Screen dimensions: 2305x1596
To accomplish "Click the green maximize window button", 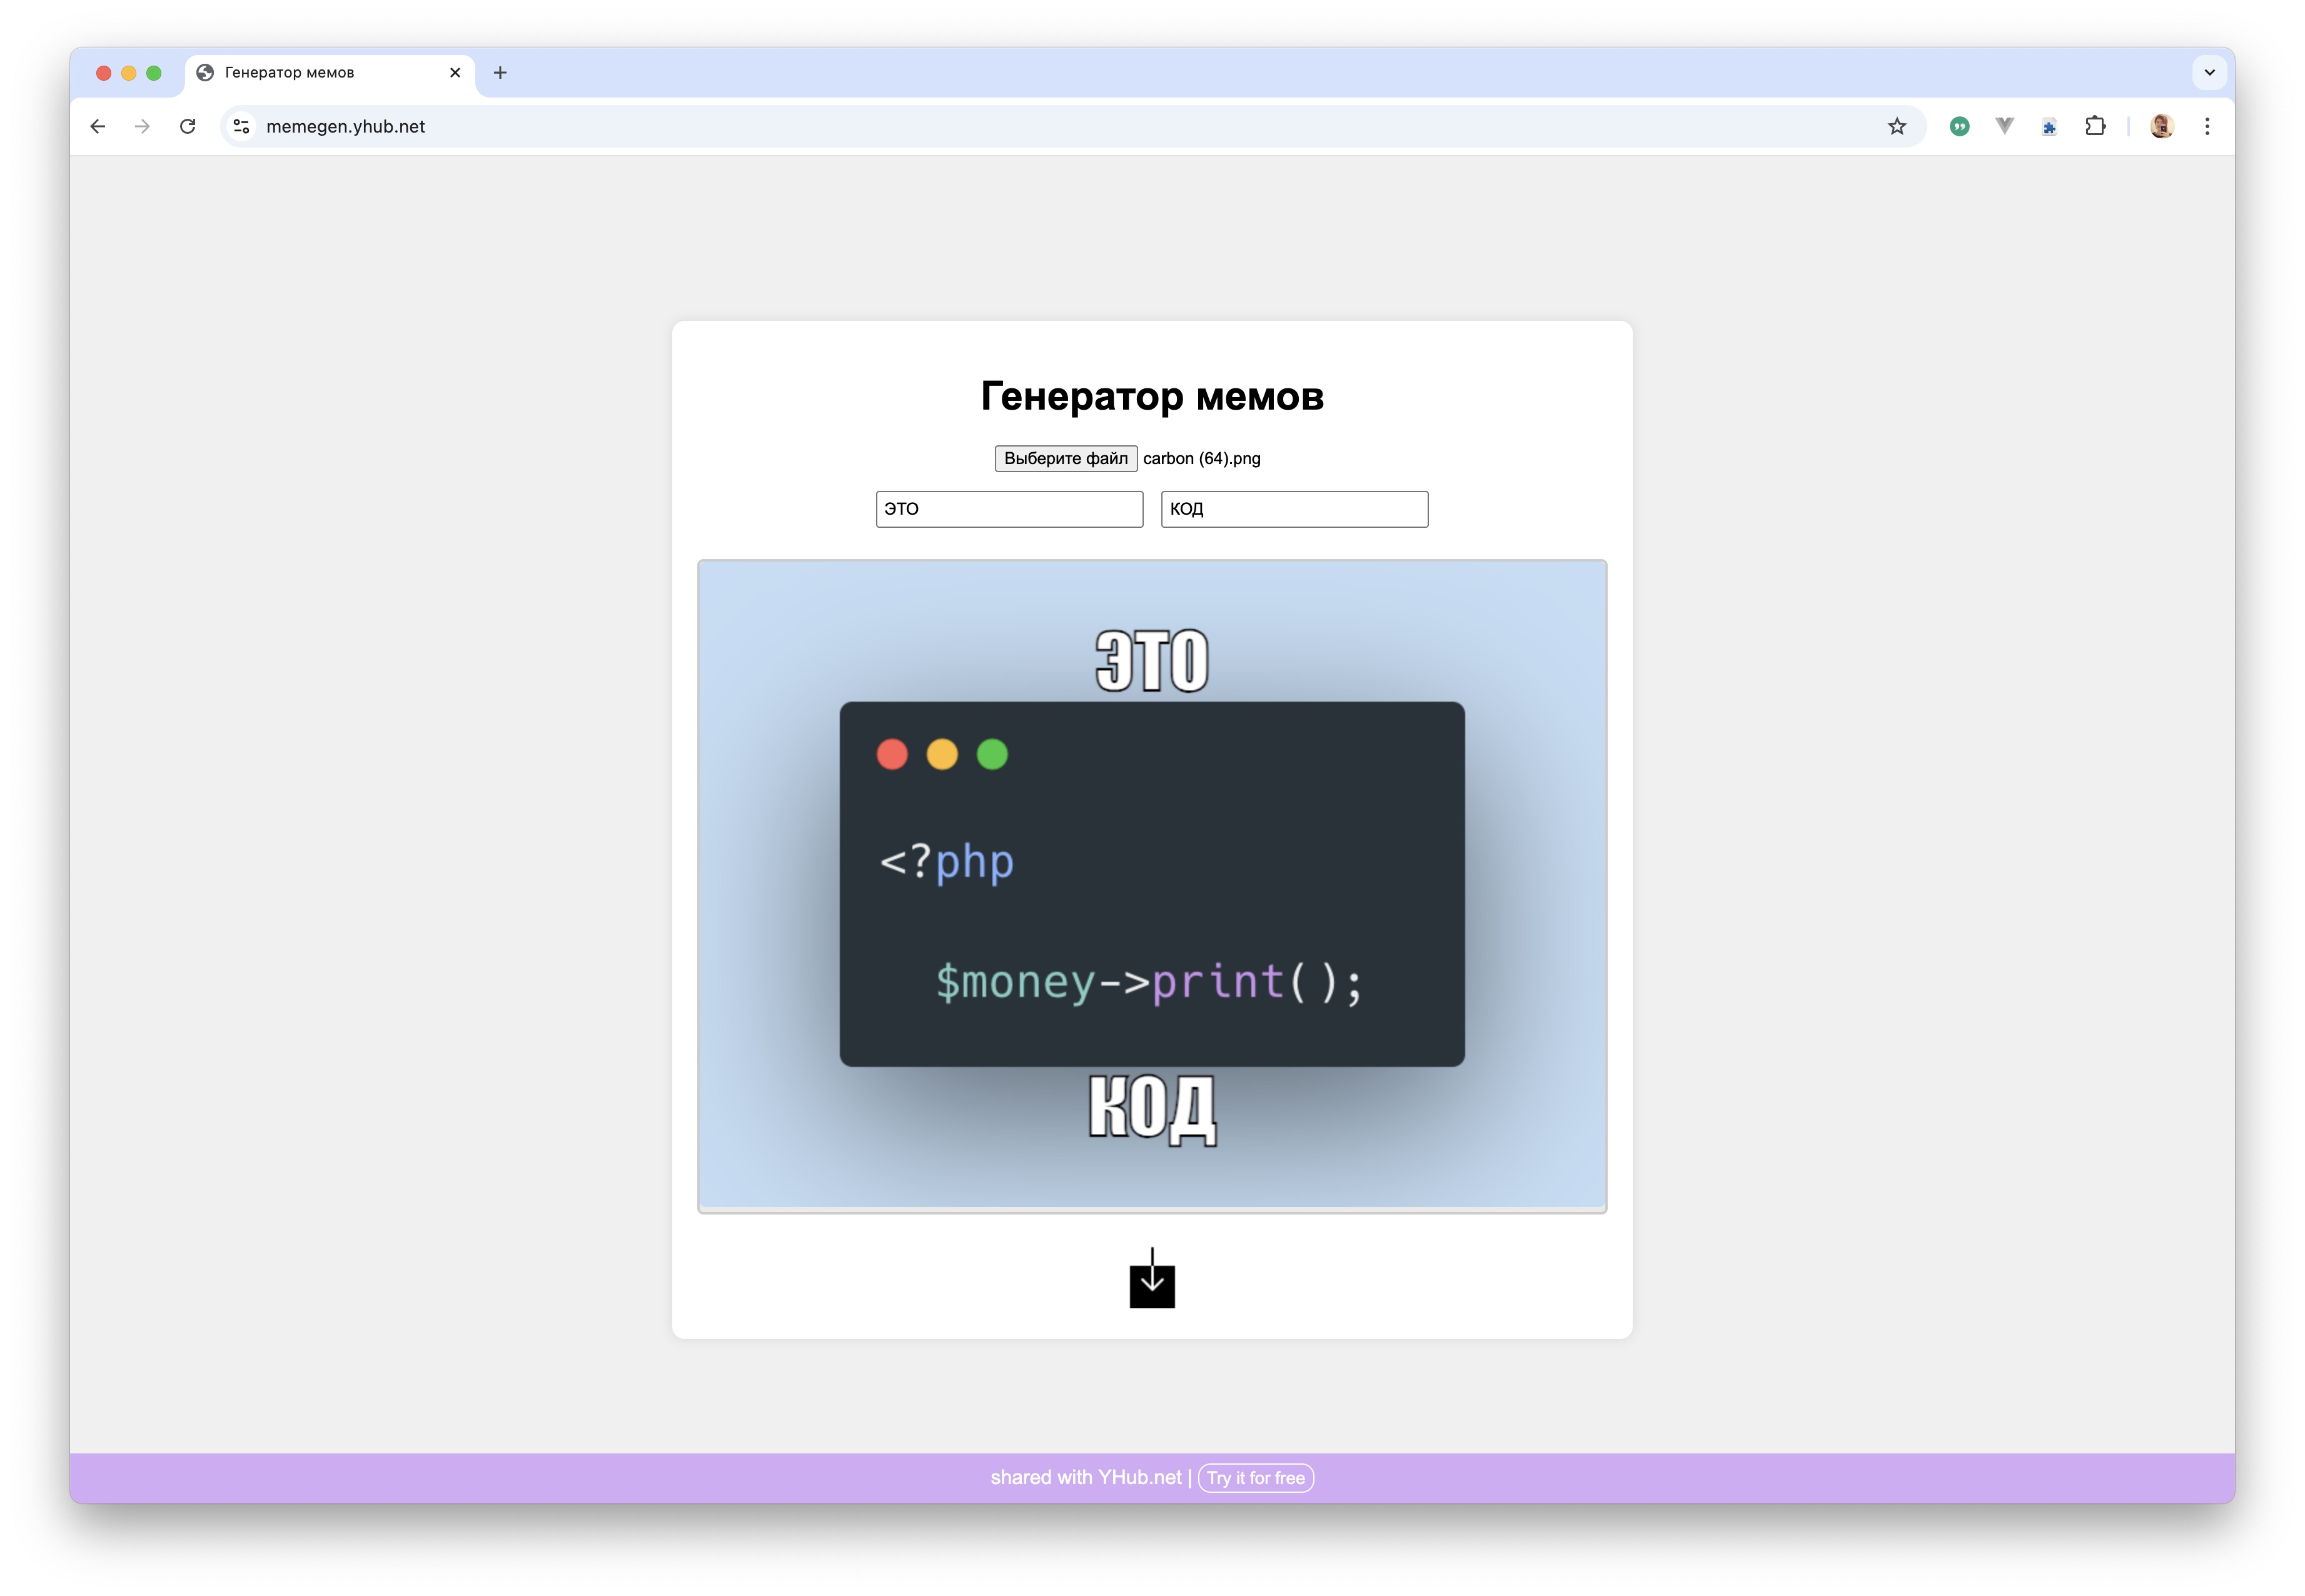I will coord(154,73).
